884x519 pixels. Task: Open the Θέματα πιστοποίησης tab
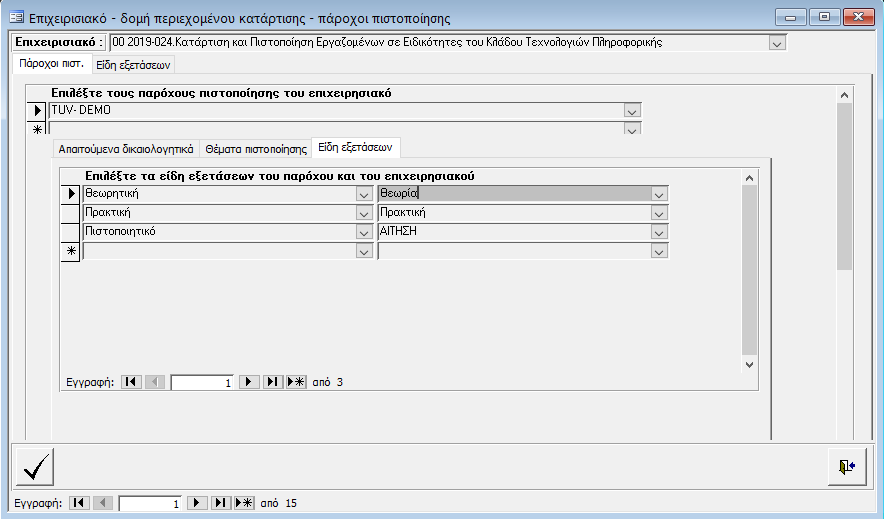click(255, 148)
